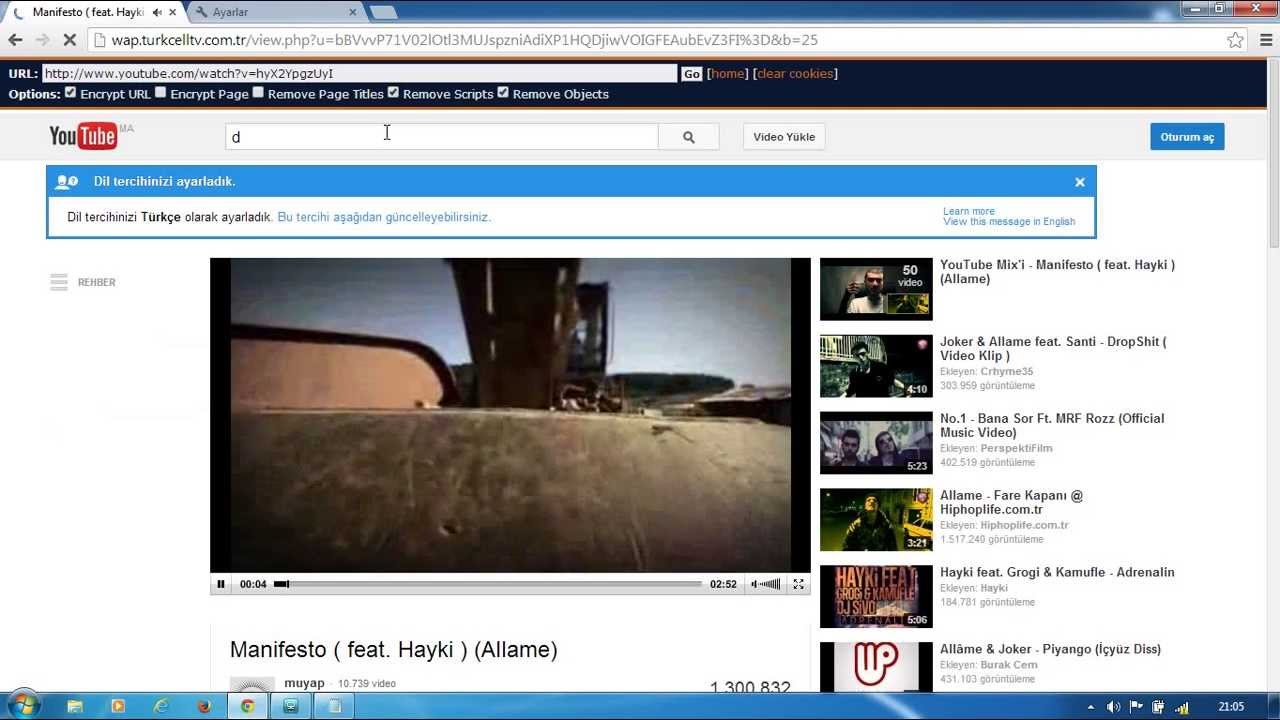Click the clear cookies link

(796, 74)
